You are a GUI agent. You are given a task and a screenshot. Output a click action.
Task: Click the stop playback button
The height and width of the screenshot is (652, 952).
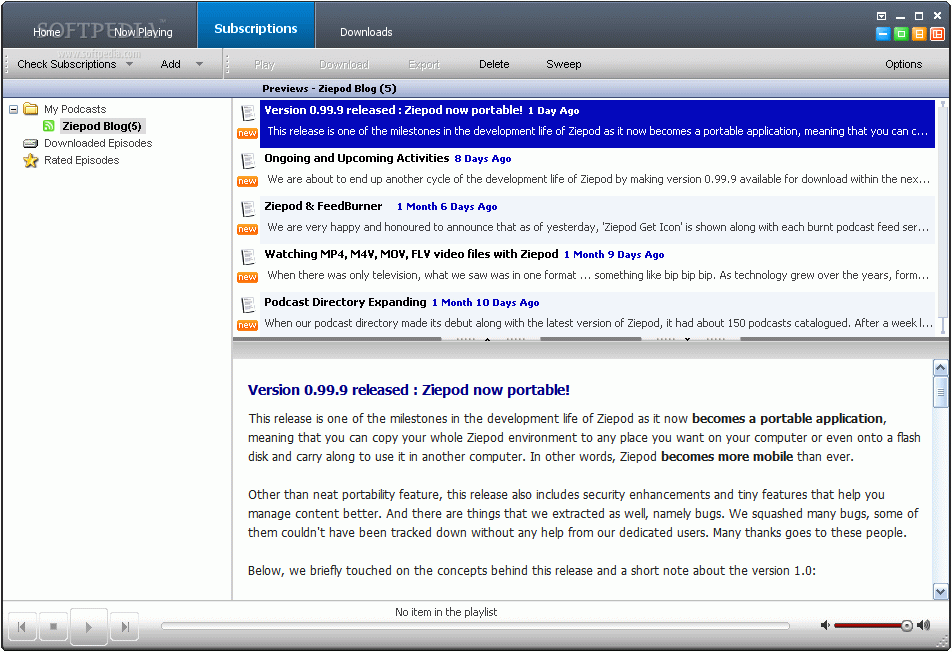53,627
